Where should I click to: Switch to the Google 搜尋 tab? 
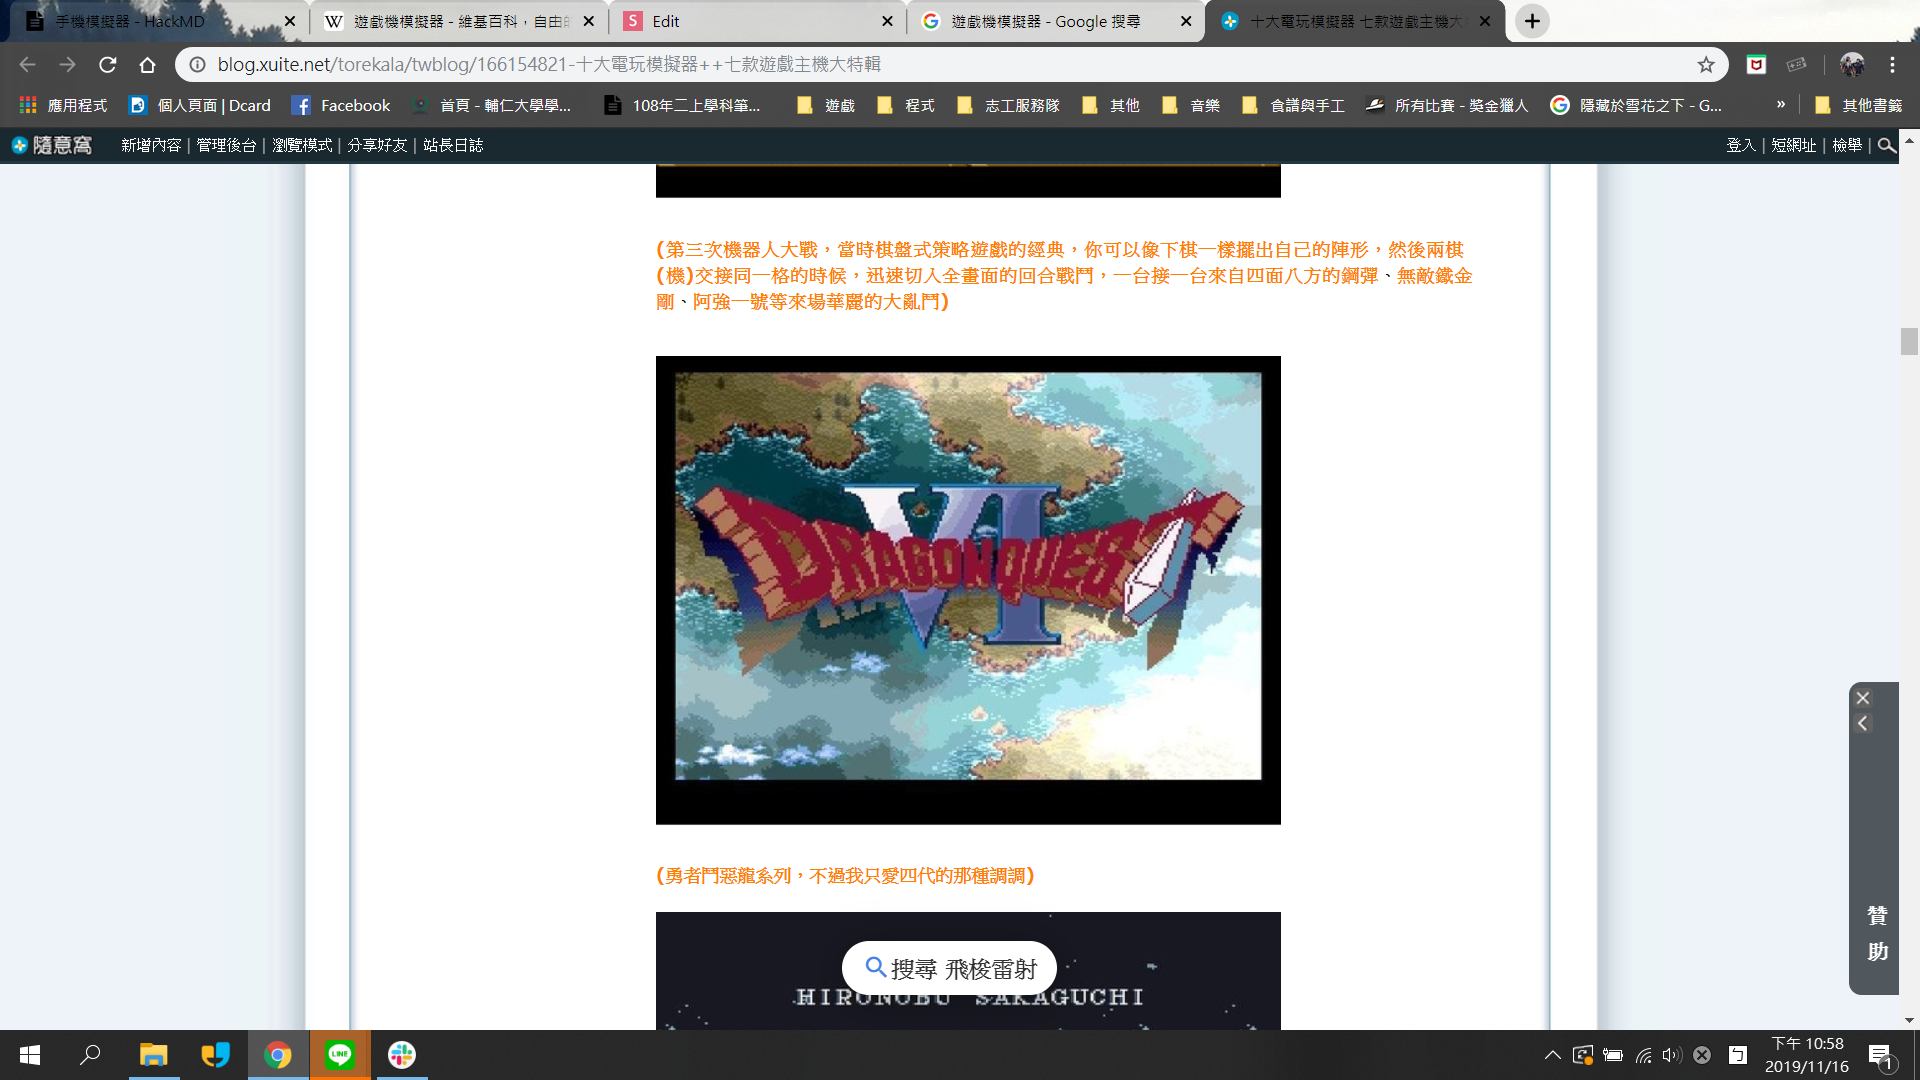tap(1045, 21)
